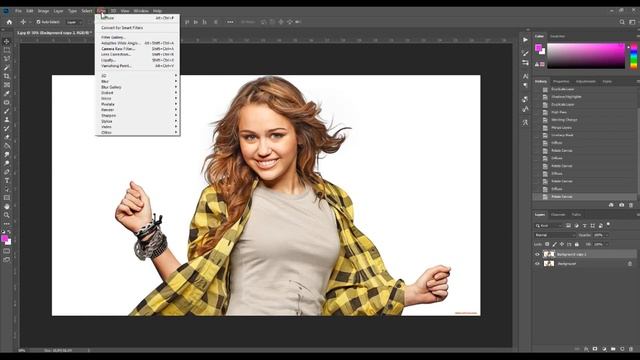640x360 pixels.
Task: Choose Liquify from Filter menu
Action: [x=138, y=60]
